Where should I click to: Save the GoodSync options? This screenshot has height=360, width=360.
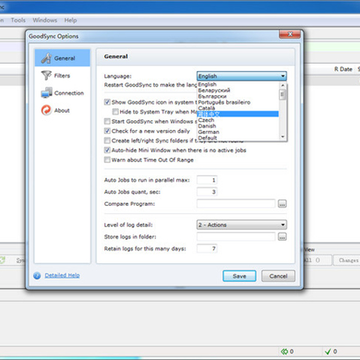pyautogui.click(x=239, y=276)
